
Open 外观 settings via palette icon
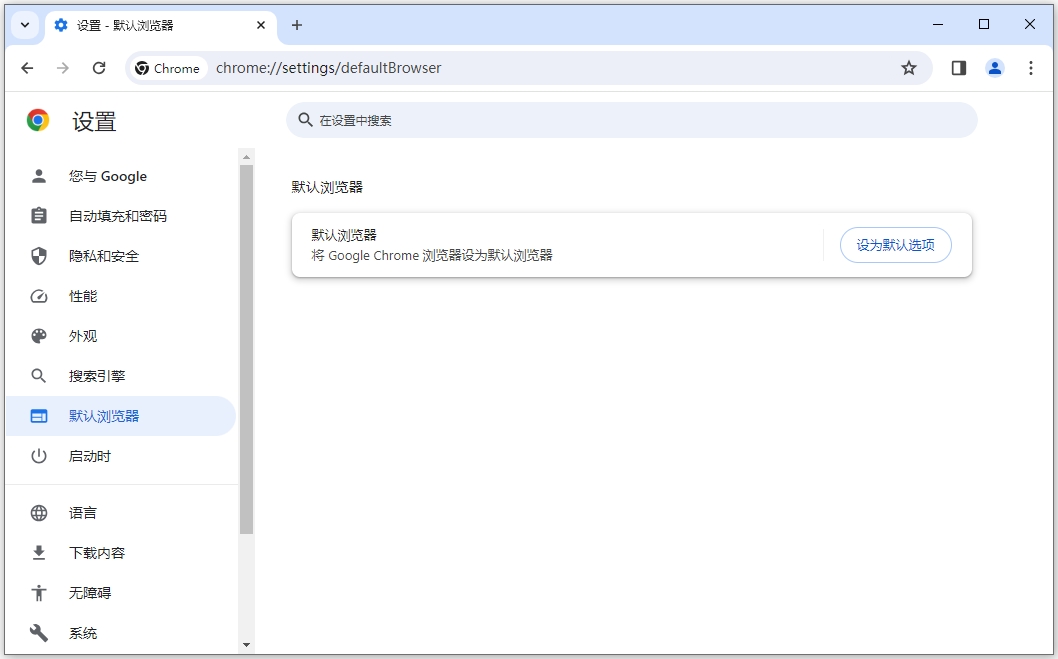click(38, 336)
